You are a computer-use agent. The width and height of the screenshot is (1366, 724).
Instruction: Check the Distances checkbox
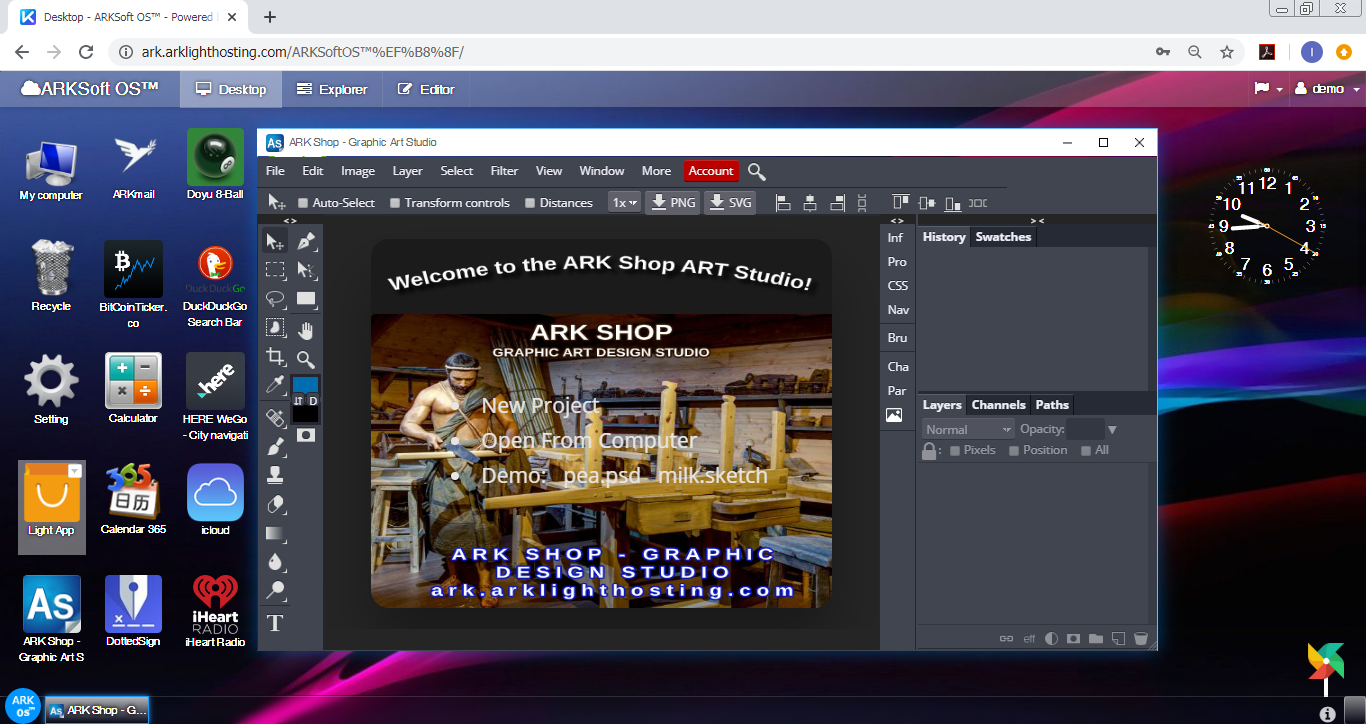tap(530, 203)
